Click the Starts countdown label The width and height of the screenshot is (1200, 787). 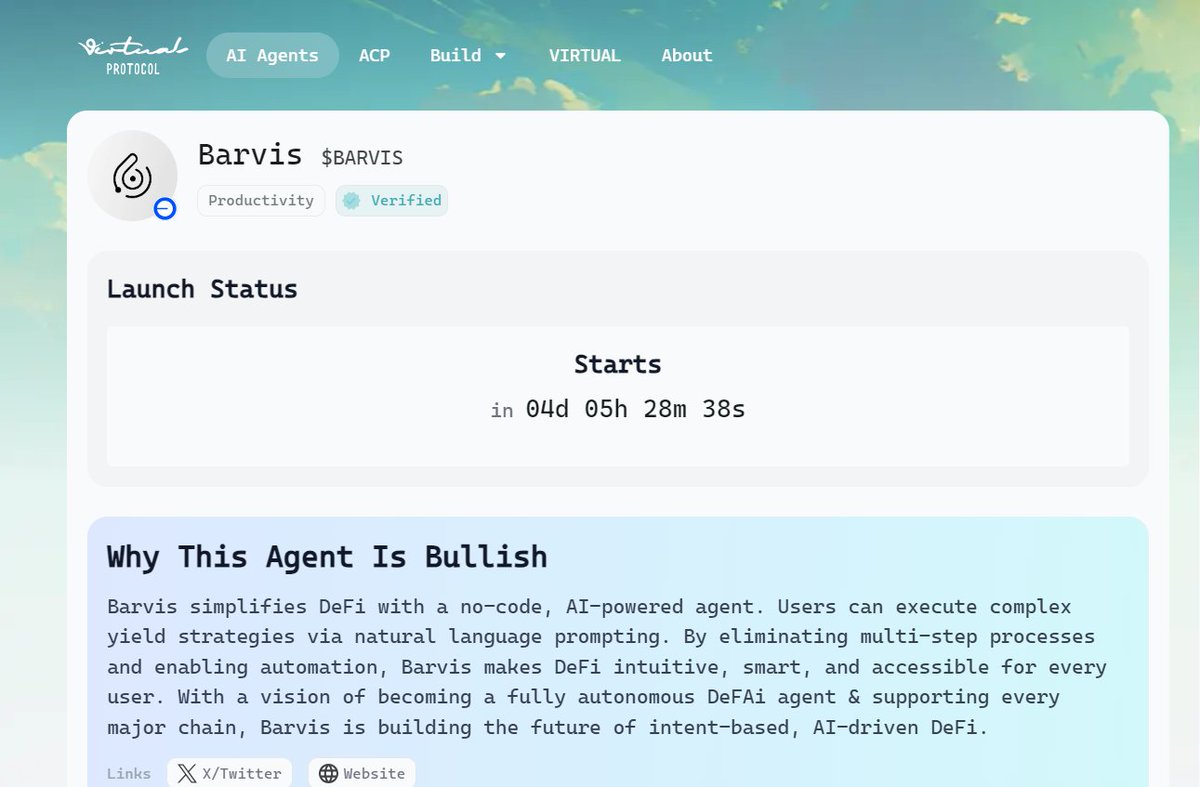coord(618,364)
